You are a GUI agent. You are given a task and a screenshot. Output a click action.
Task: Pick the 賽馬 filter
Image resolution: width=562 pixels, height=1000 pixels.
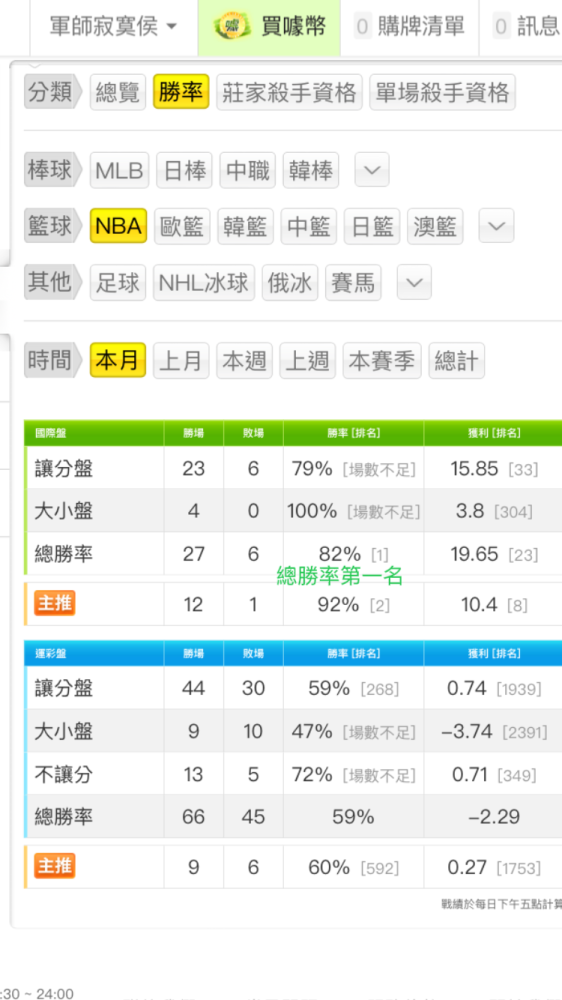point(353,283)
